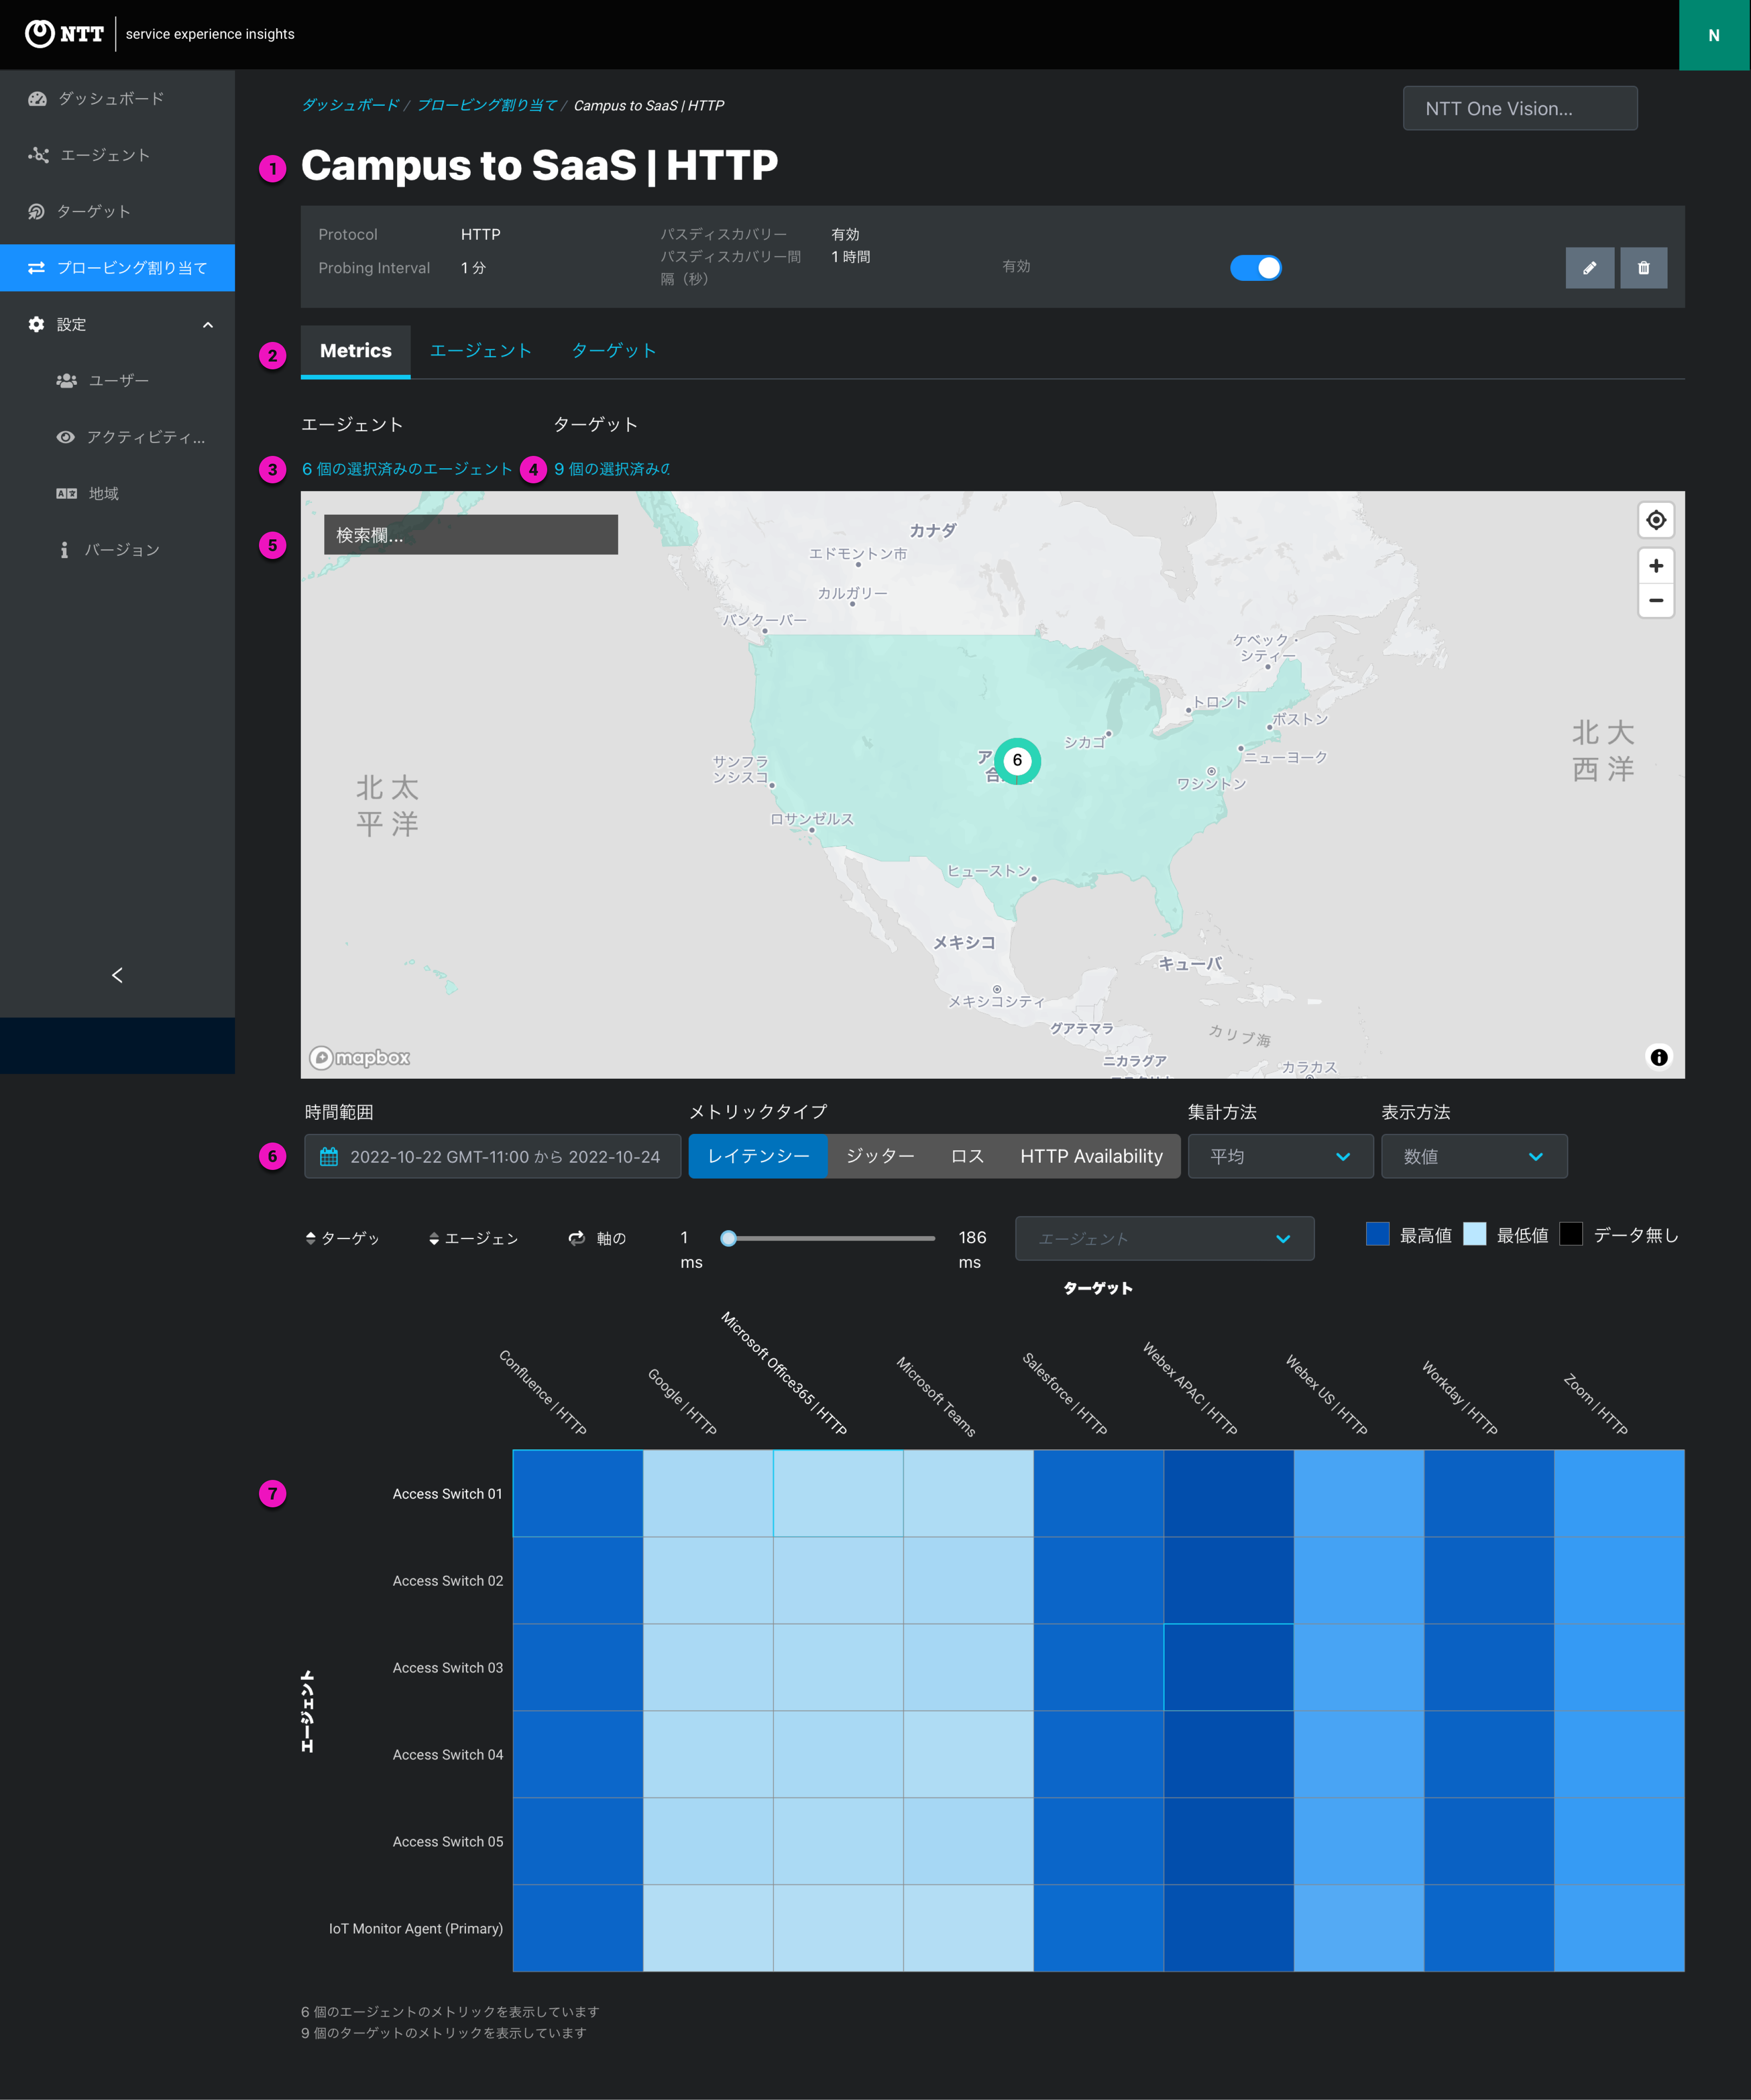Go to プロービング割り当て breadcrumb link

[x=486, y=105]
